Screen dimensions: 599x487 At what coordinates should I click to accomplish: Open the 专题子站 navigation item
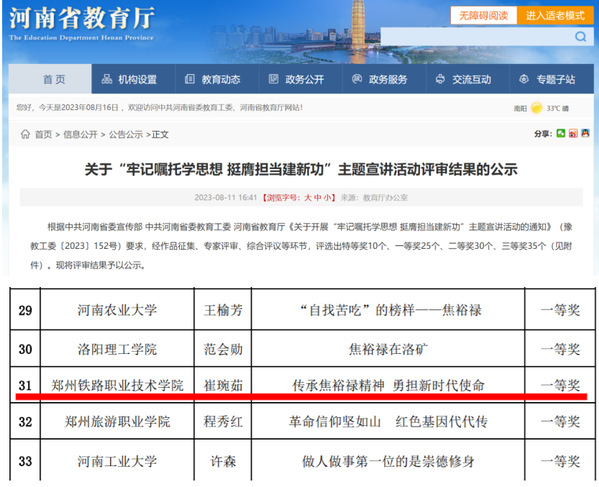[548, 79]
